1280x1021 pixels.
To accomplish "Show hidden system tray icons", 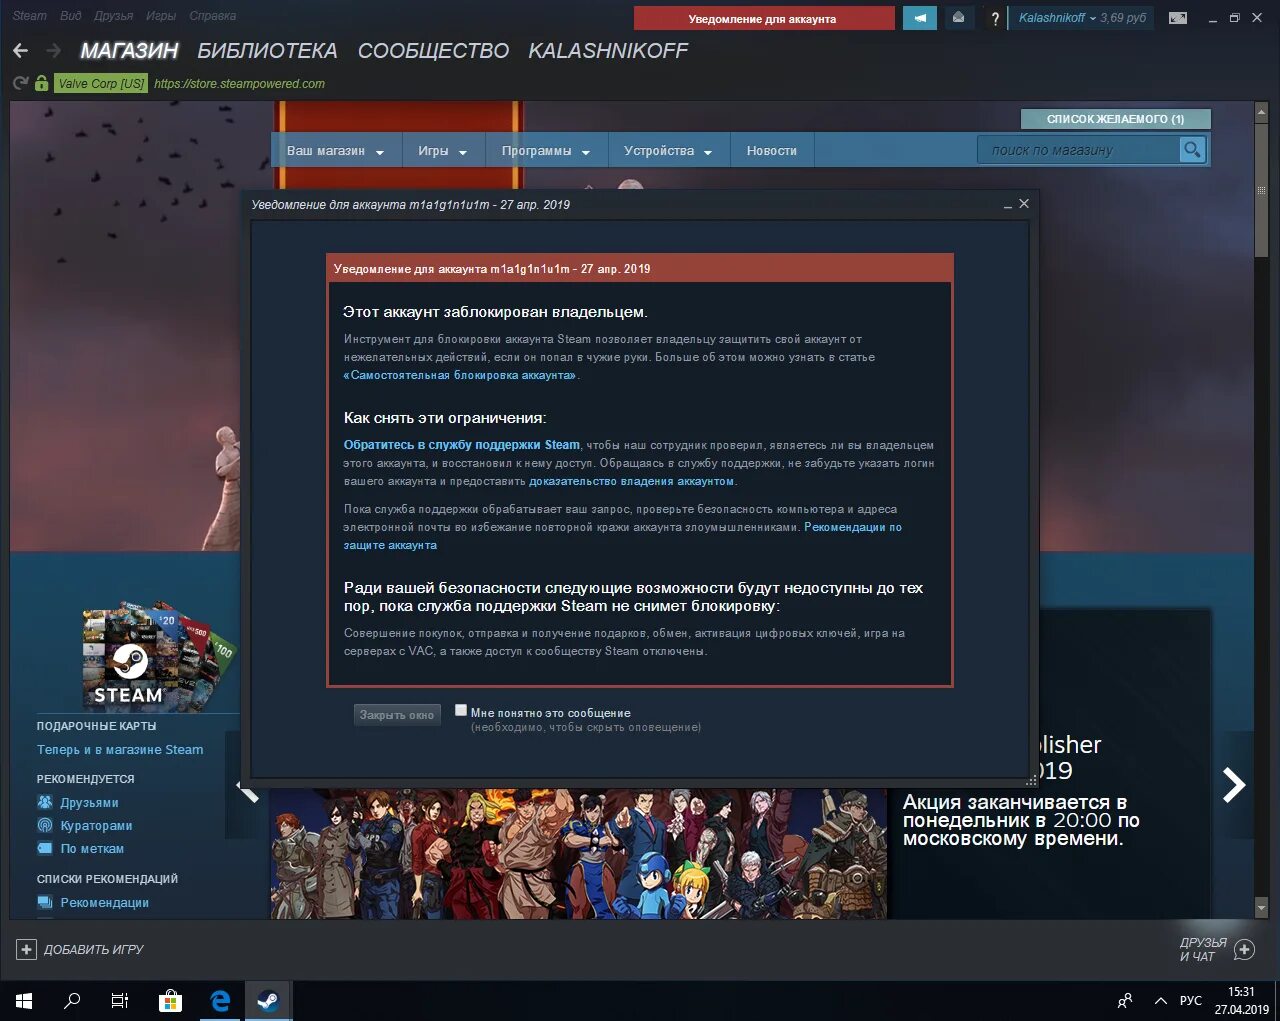I will pos(1160,1000).
